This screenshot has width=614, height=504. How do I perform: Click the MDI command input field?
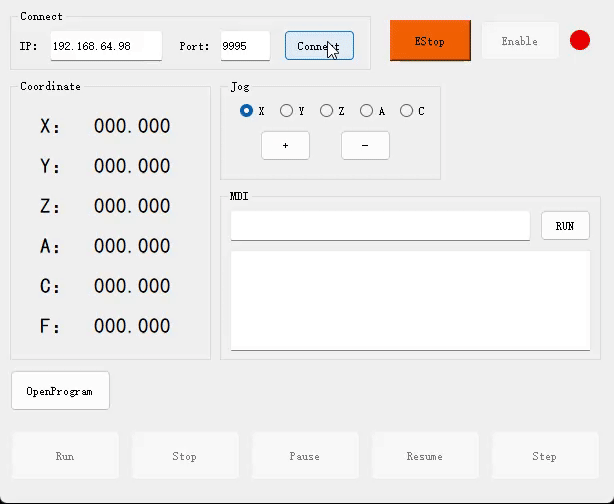coord(380,226)
